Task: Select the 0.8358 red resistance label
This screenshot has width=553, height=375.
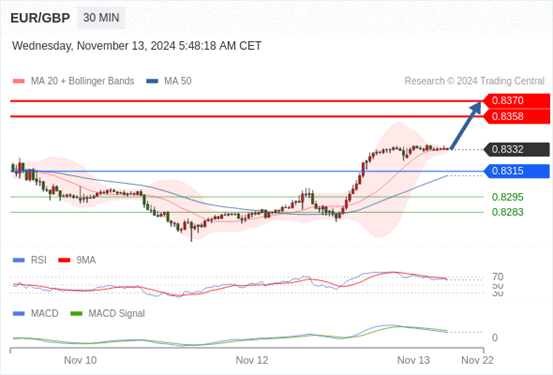Action: click(x=517, y=116)
